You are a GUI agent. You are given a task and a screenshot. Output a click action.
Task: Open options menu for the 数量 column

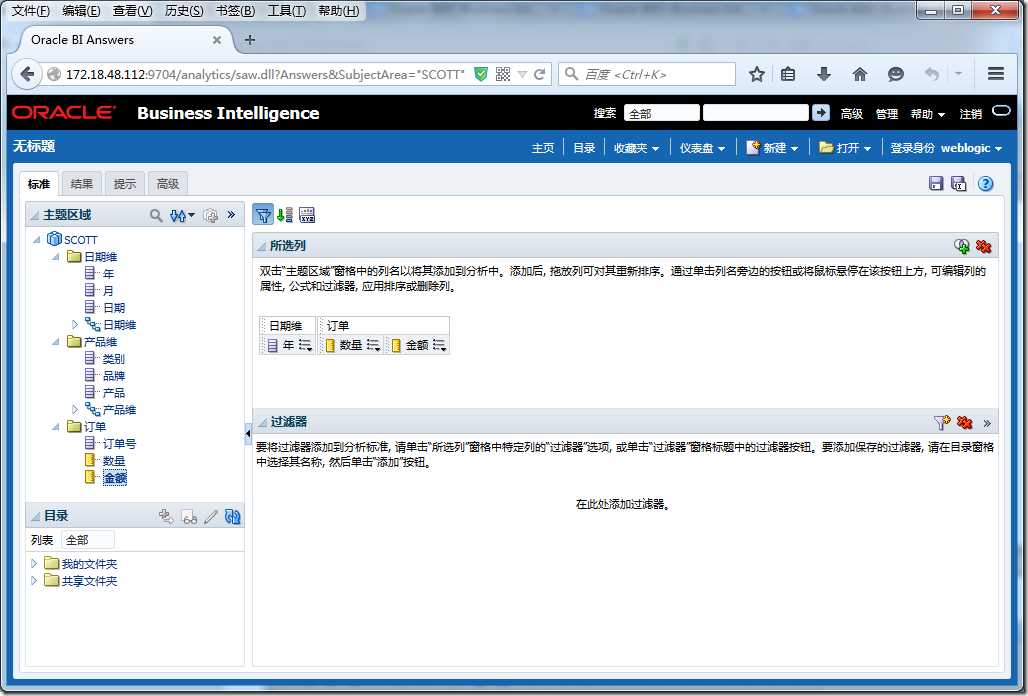coord(374,345)
